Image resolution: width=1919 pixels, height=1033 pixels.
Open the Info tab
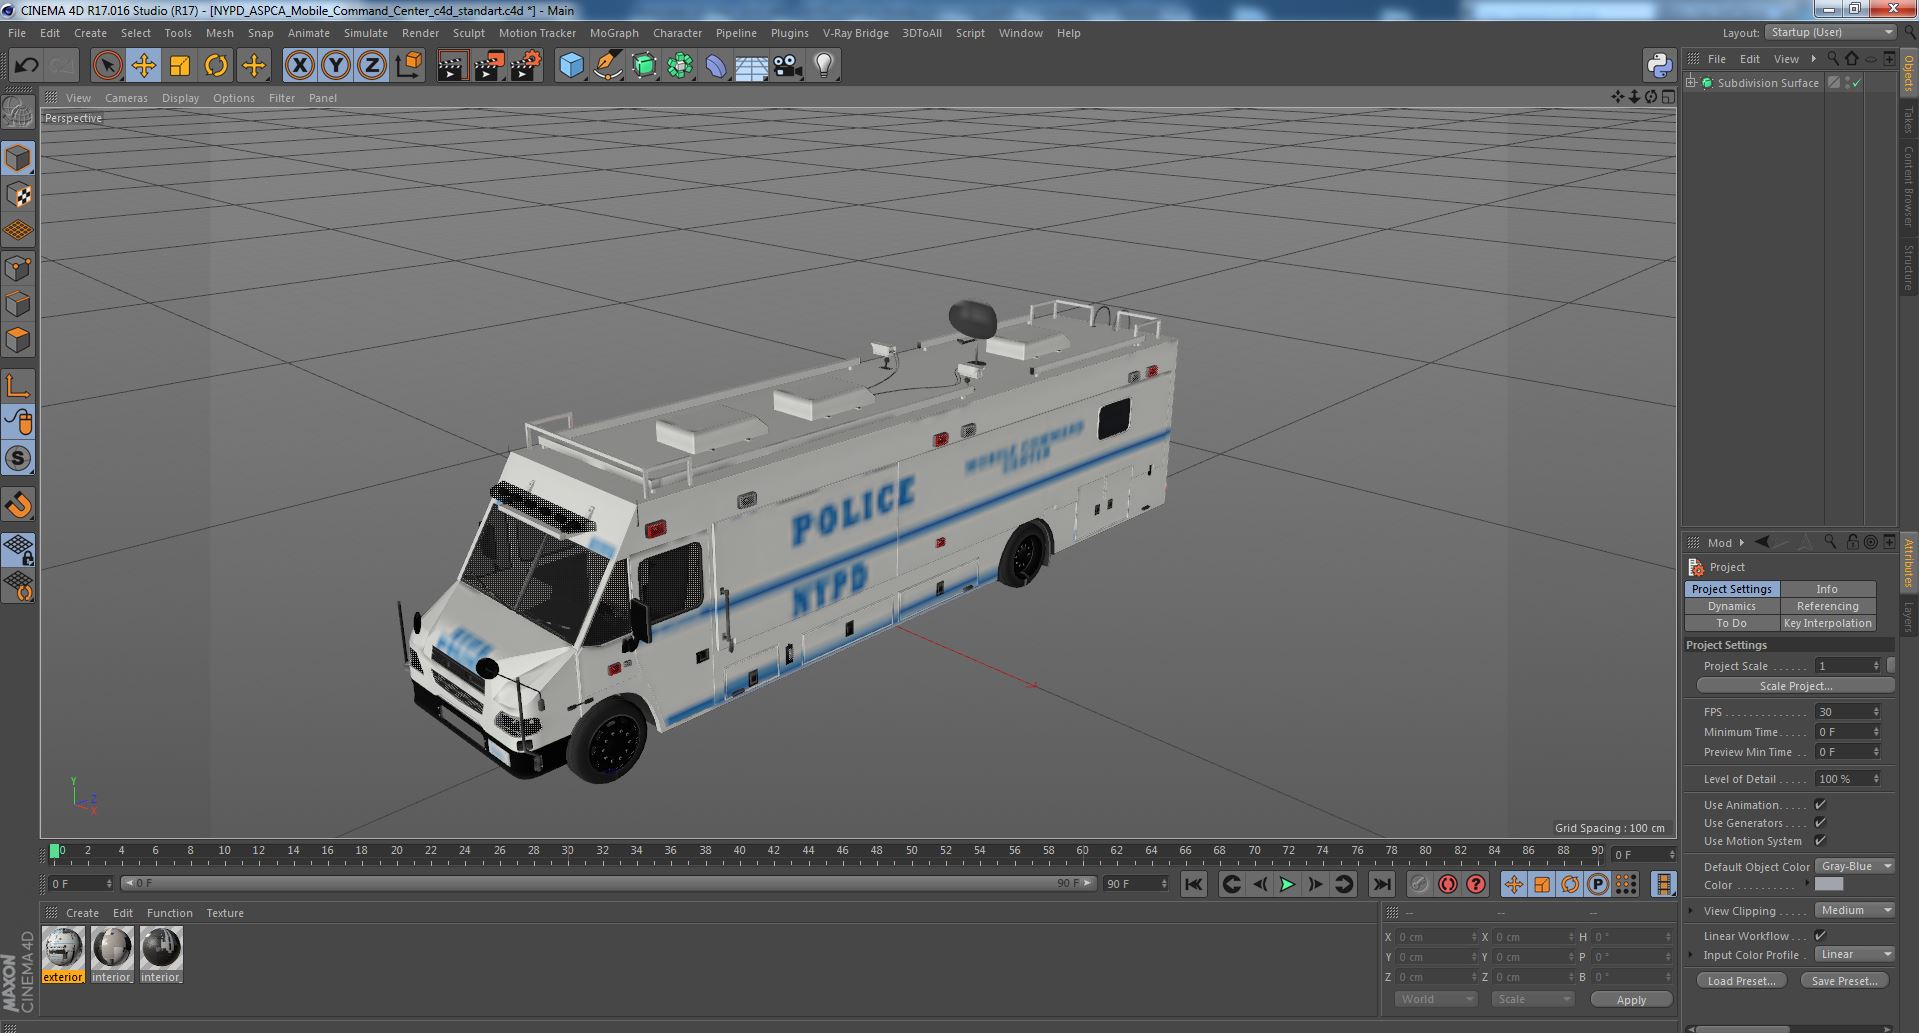[1827, 589]
